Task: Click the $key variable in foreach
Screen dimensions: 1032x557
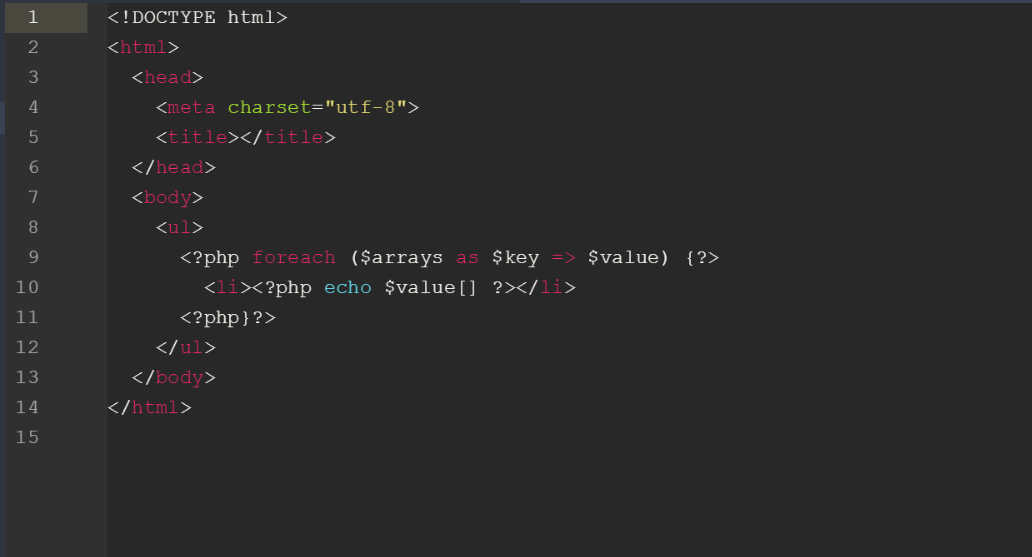Action: (x=516, y=257)
